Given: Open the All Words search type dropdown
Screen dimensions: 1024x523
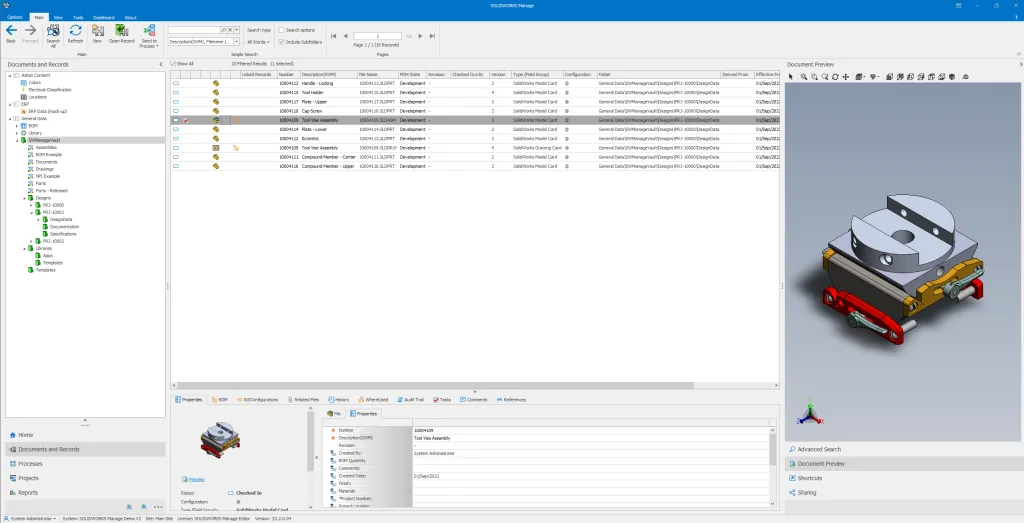Looking at the screenshot, I should pyautogui.click(x=258, y=42).
